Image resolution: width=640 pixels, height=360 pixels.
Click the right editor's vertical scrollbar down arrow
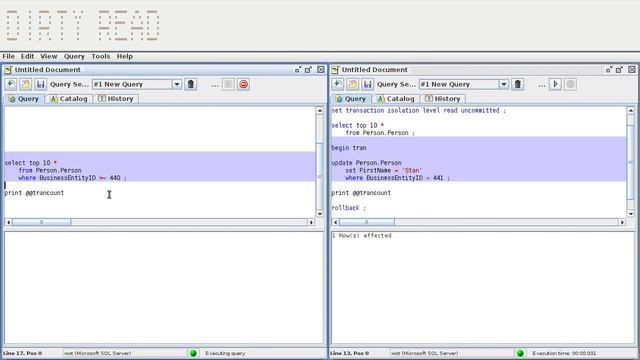(x=631, y=214)
